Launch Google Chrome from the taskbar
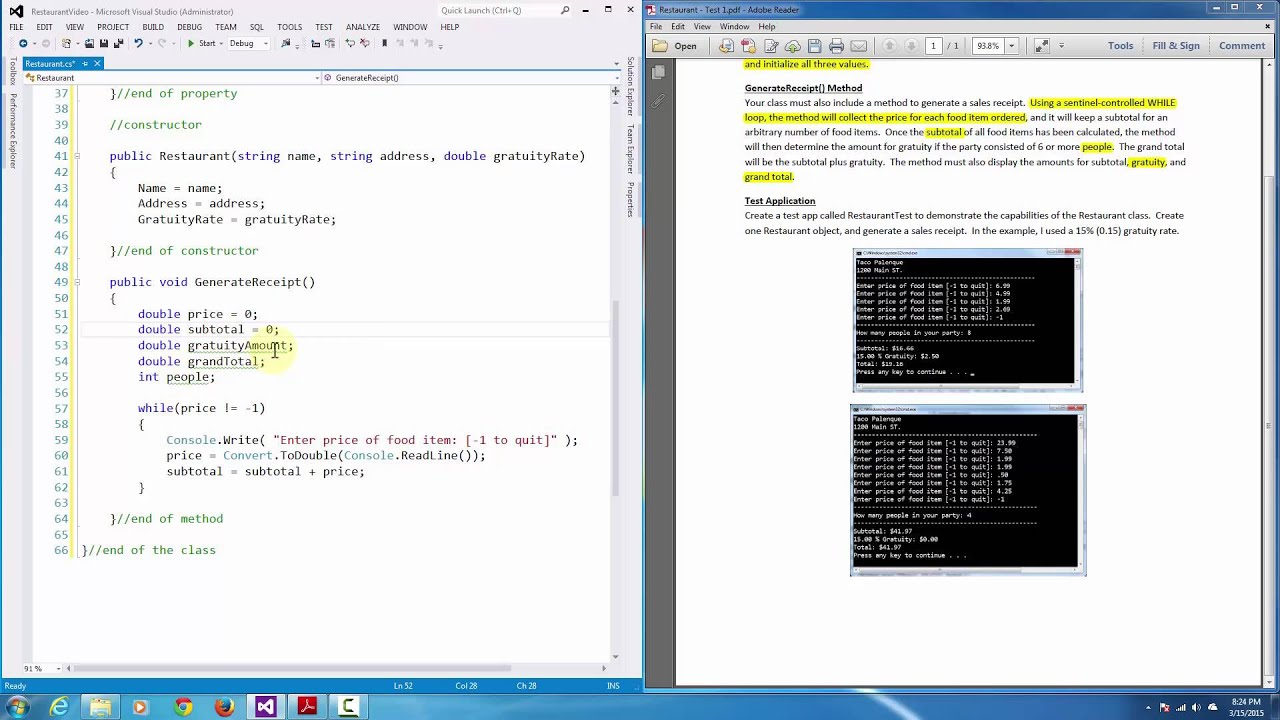Image resolution: width=1280 pixels, height=720 pixels. pos(182,707)
